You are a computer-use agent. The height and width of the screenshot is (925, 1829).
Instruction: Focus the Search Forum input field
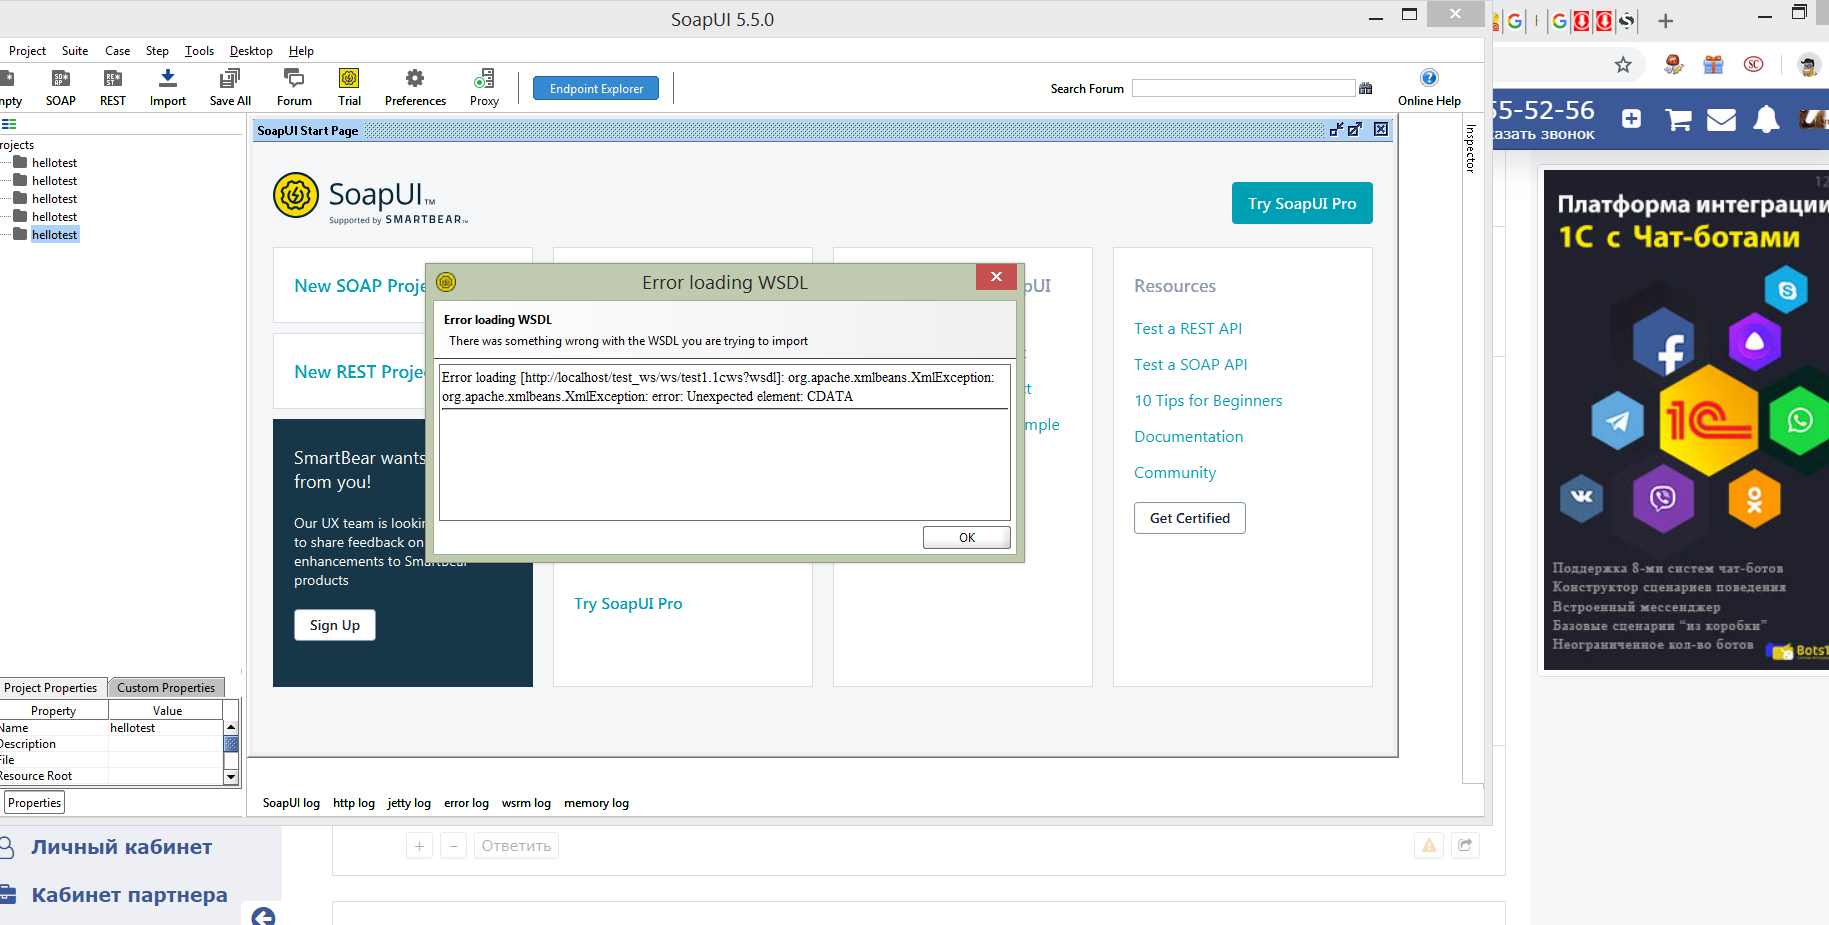click(x=1243, y=89)
